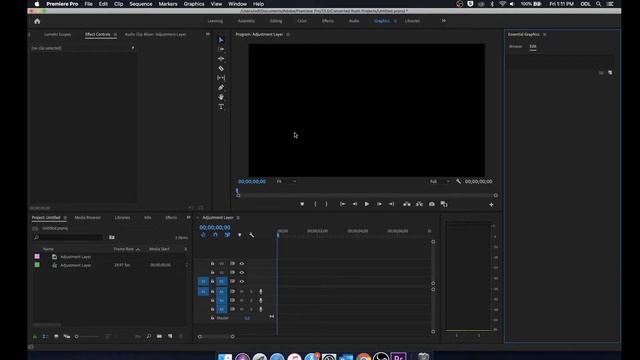Open Effect Controls panel menu
The height and width of the screenshot is (360, 640).
(115, 34)
